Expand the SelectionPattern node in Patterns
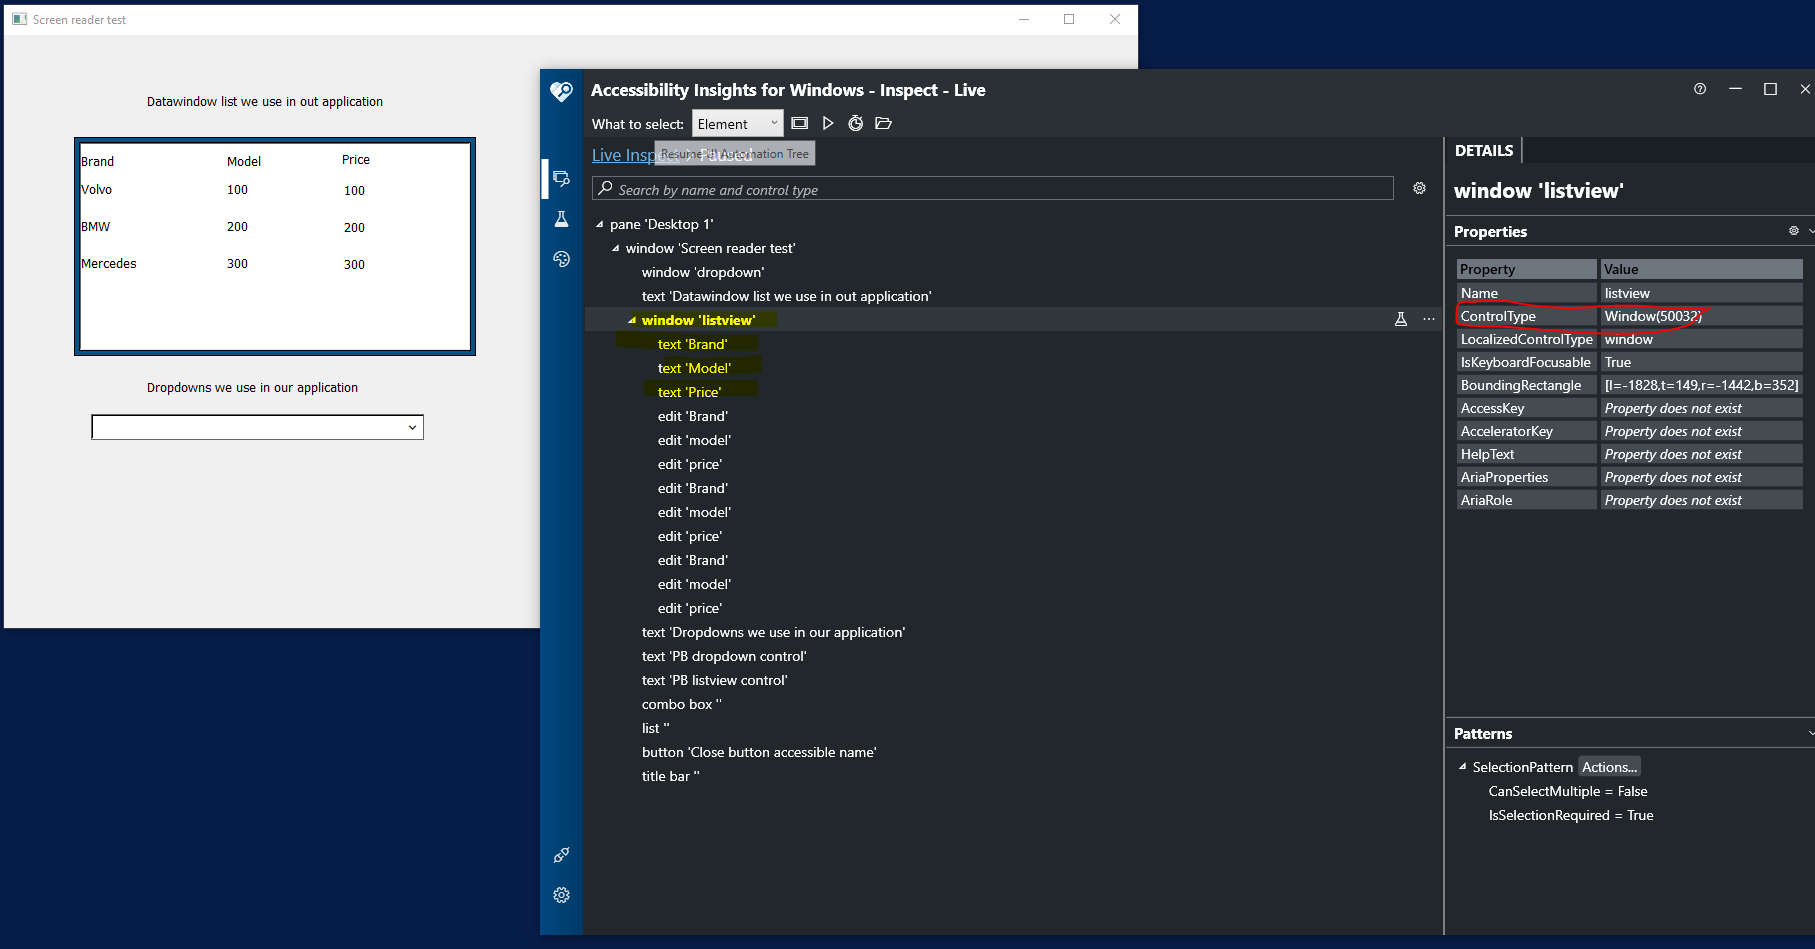1815x949 pixels. click(x=1462, y=767)
